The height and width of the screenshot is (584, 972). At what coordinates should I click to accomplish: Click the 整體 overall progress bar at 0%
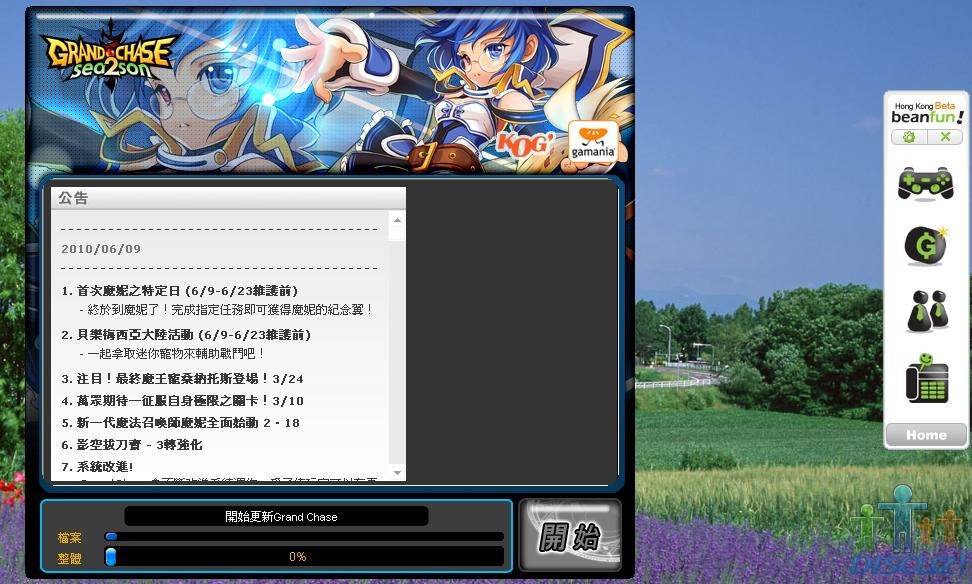click(304, 557)
